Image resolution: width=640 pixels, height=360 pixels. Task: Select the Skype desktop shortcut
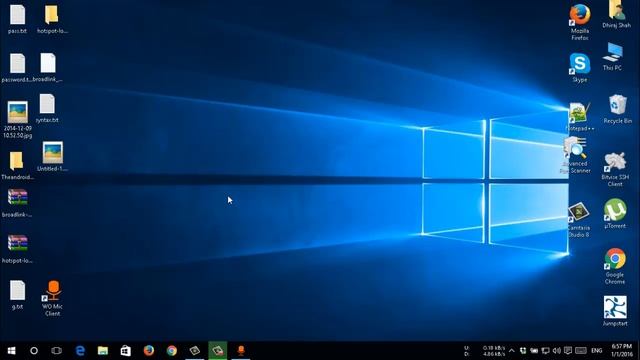[x=580, y=68]
